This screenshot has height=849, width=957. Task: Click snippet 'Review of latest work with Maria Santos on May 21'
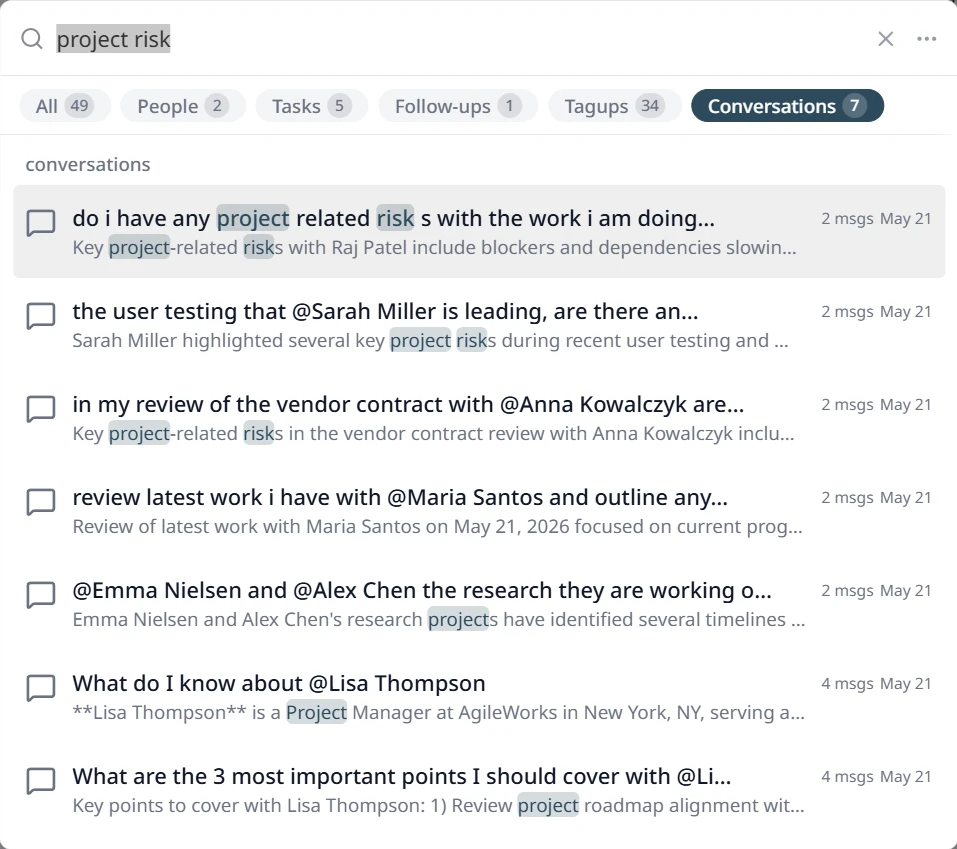click(x=437, y=526)
